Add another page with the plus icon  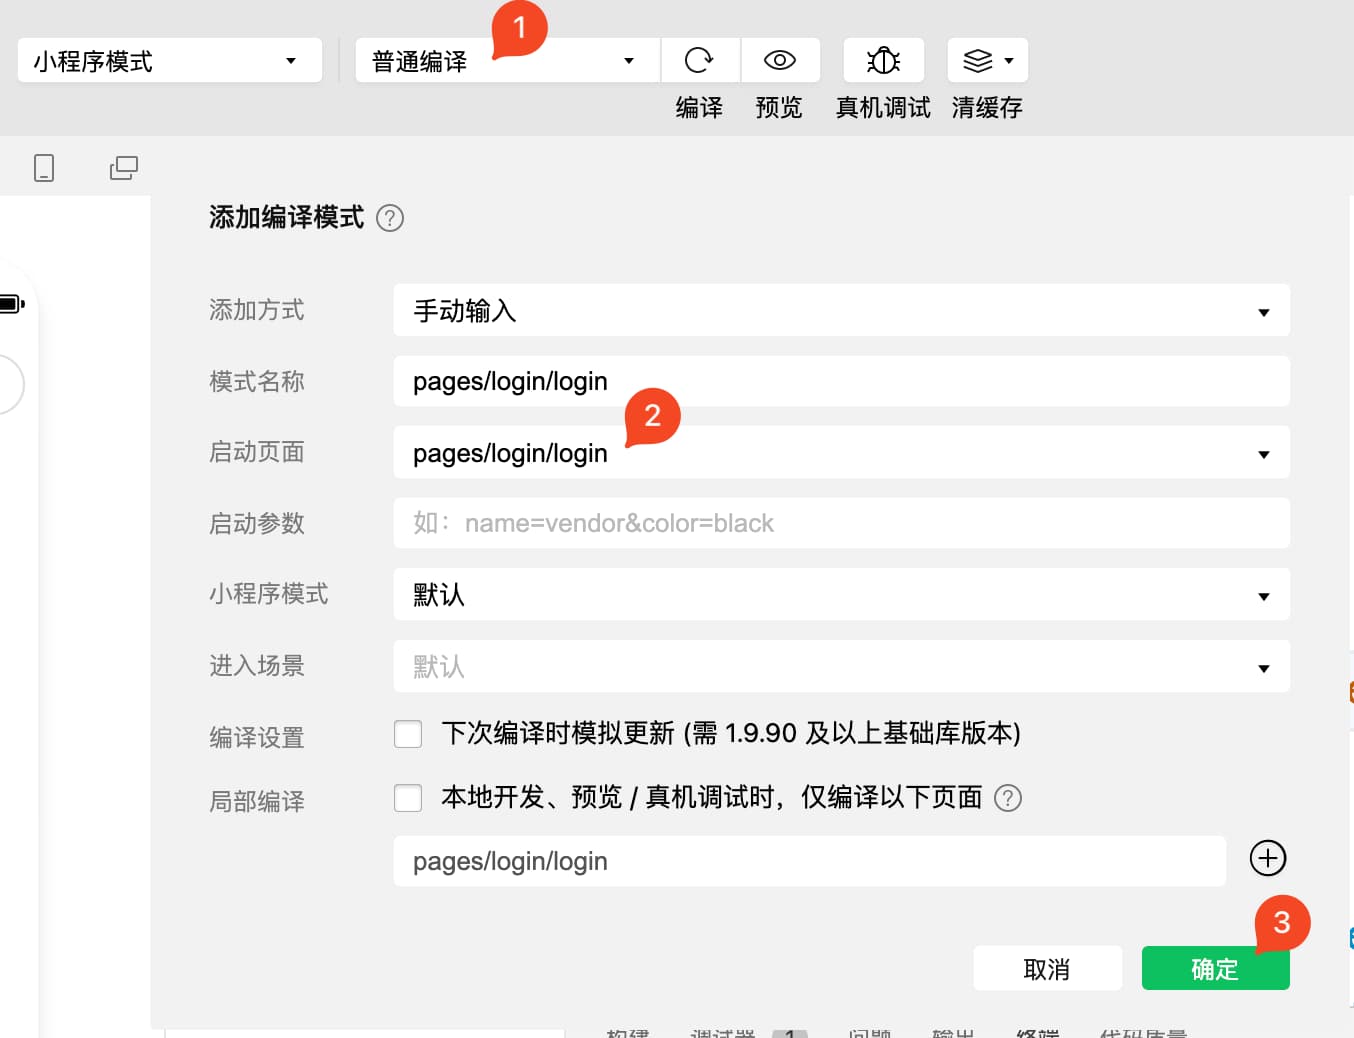click(1268, 858)
